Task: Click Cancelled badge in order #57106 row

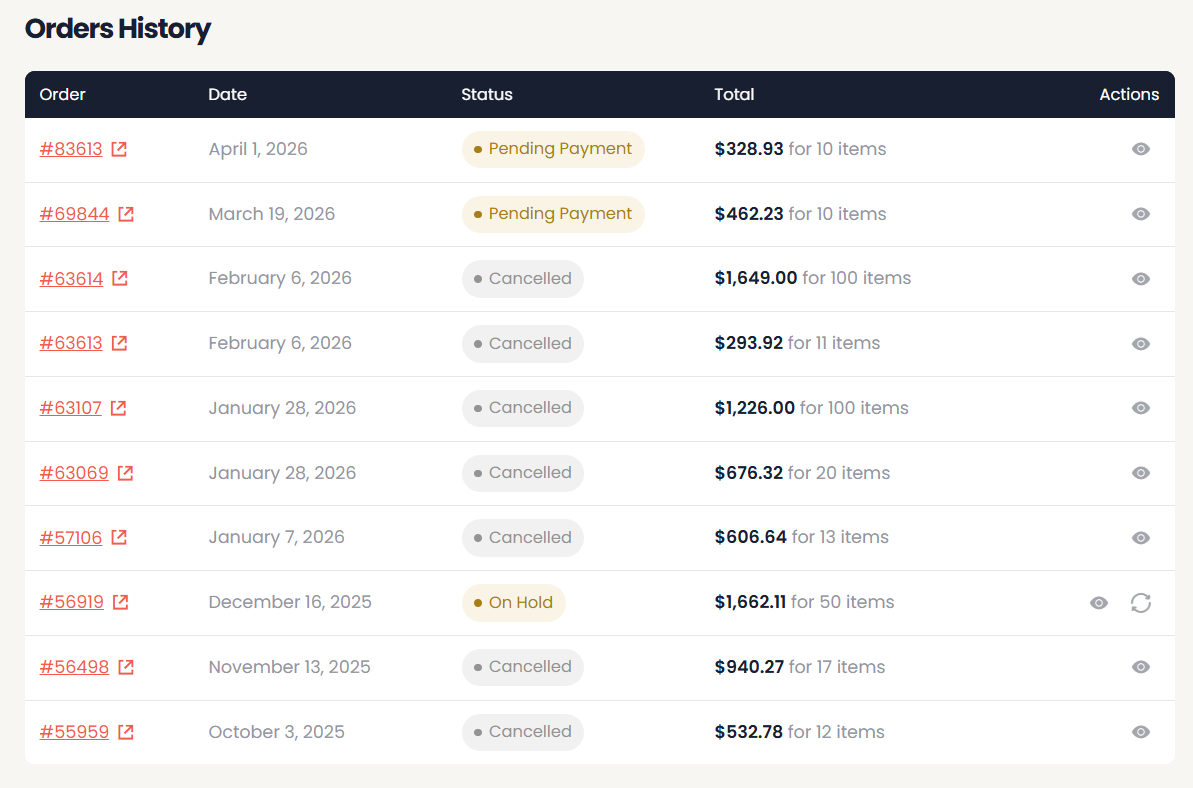Action: (523, 538)
